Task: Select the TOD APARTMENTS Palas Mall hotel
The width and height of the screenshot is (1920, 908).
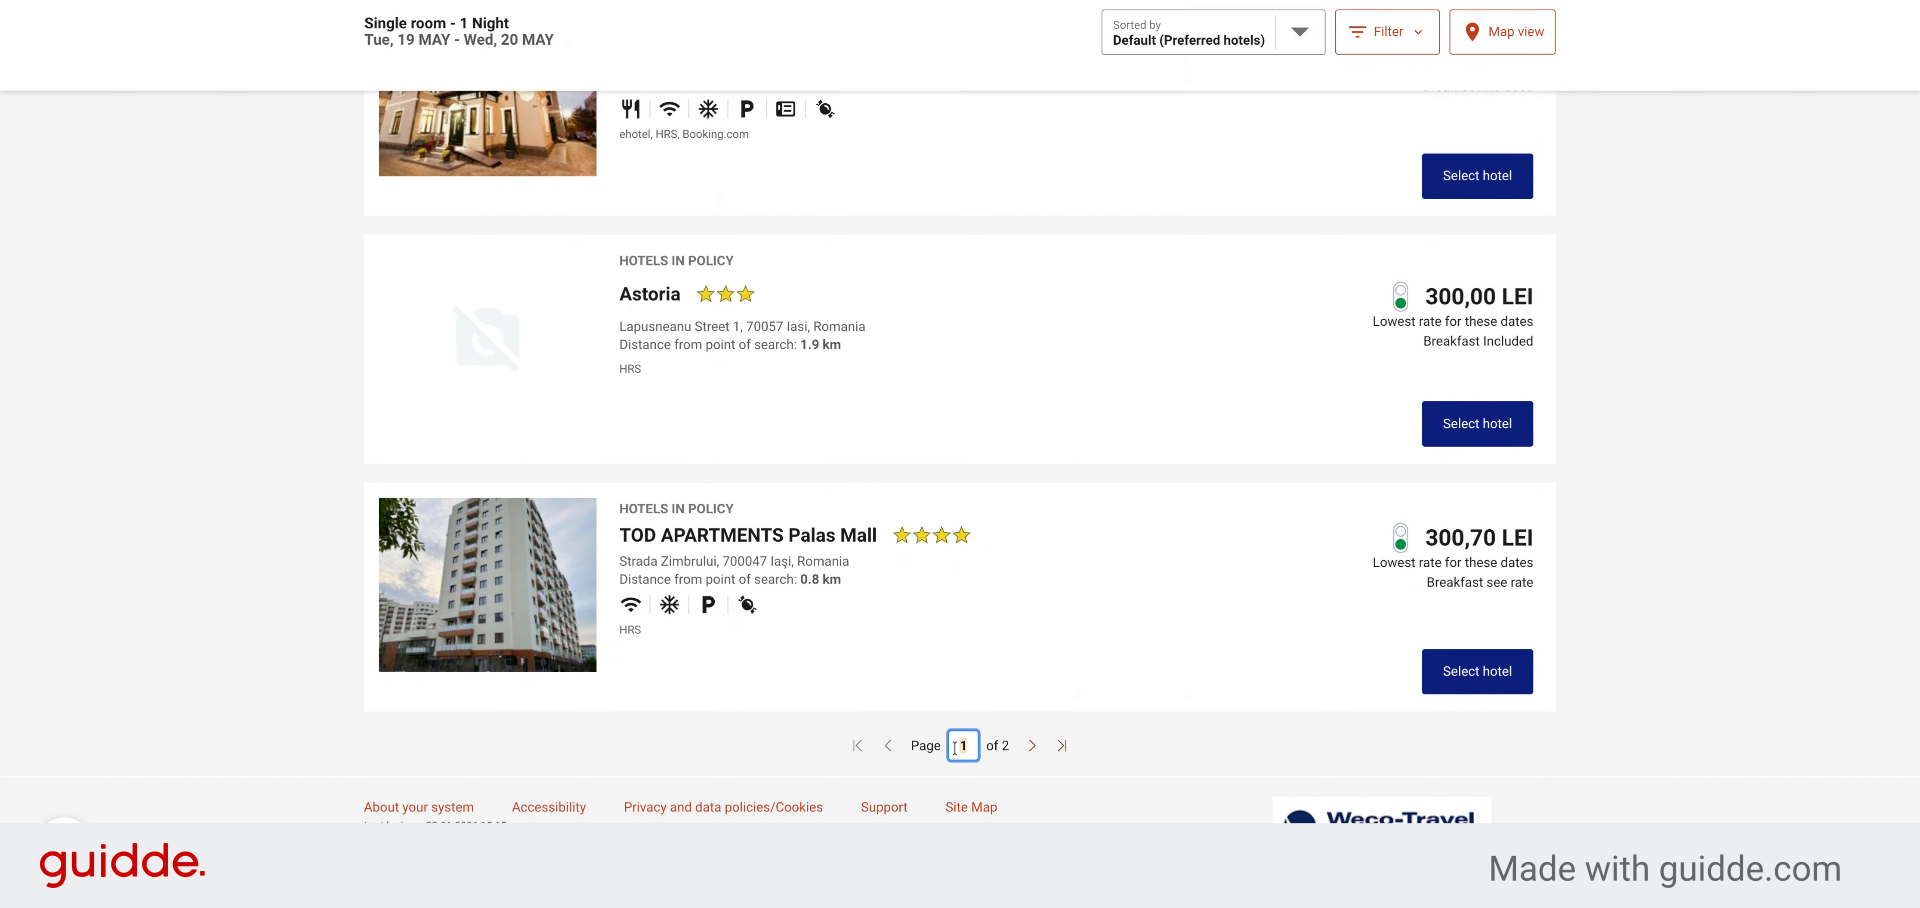Action: (1477, 672)
